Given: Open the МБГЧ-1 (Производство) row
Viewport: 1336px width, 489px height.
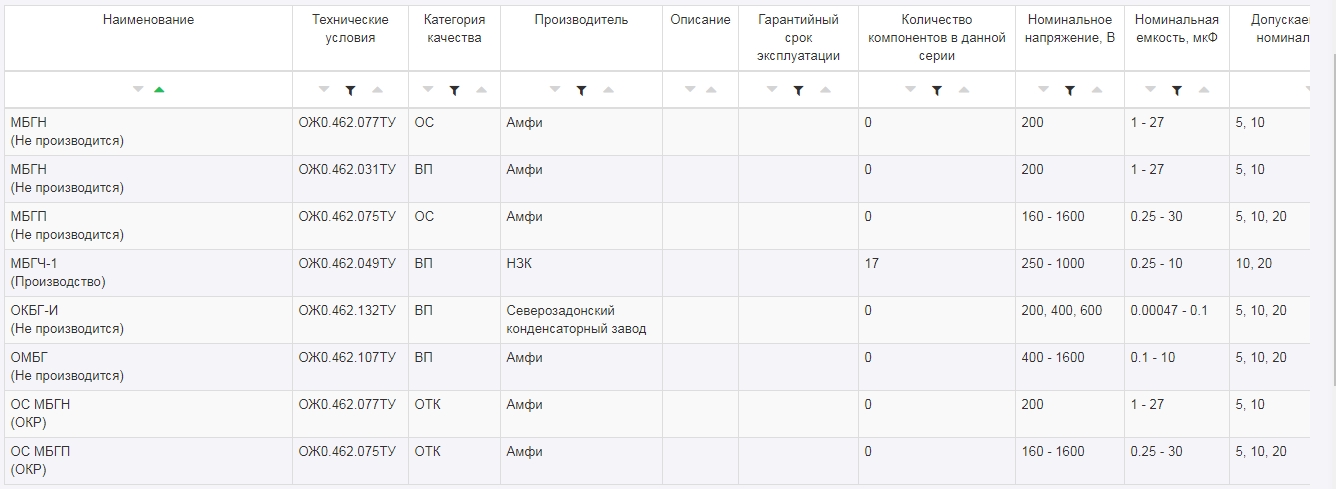Looking at the screenshot, I should (57, 272).
